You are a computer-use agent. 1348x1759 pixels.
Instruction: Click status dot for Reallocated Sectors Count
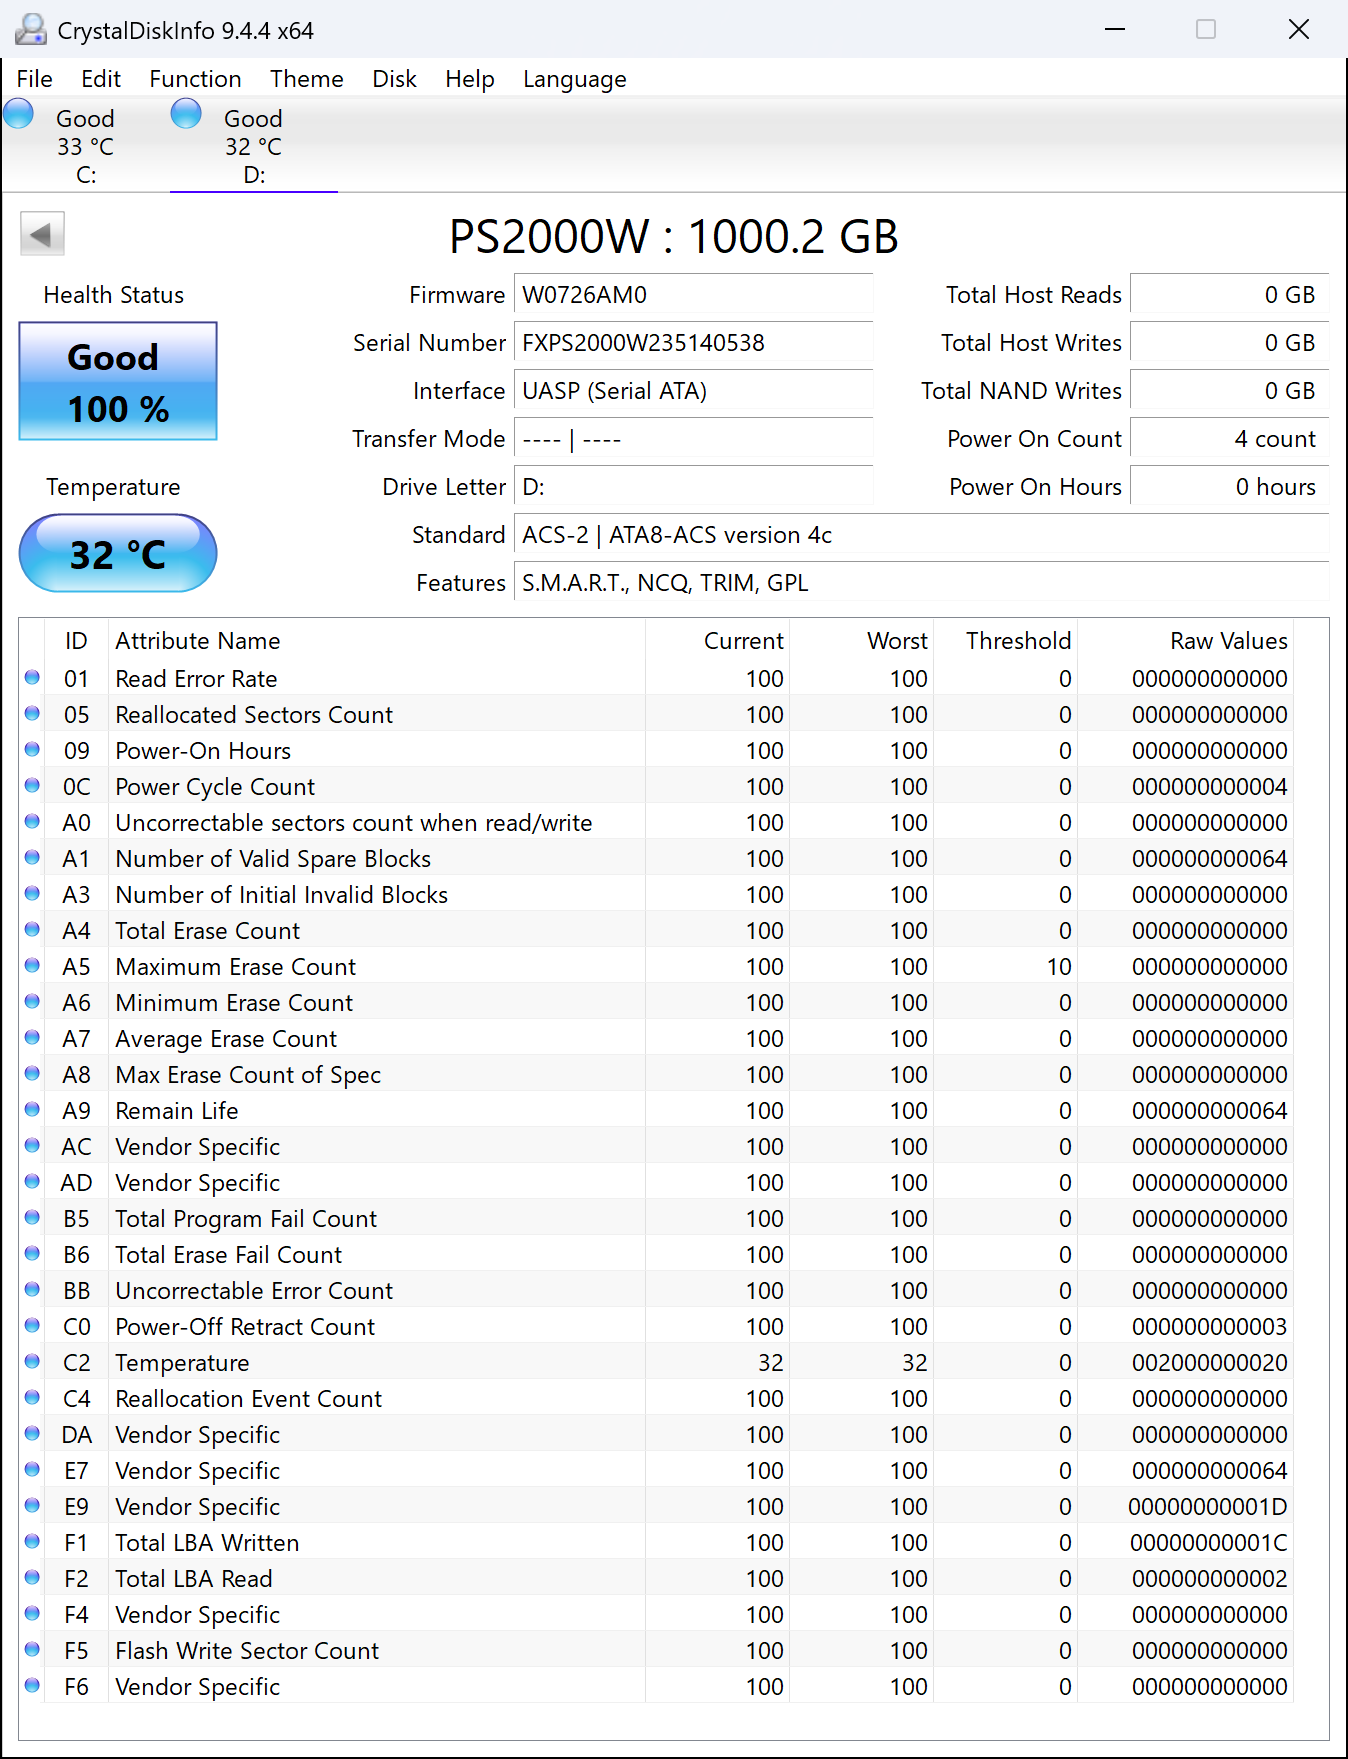(32, 714)
